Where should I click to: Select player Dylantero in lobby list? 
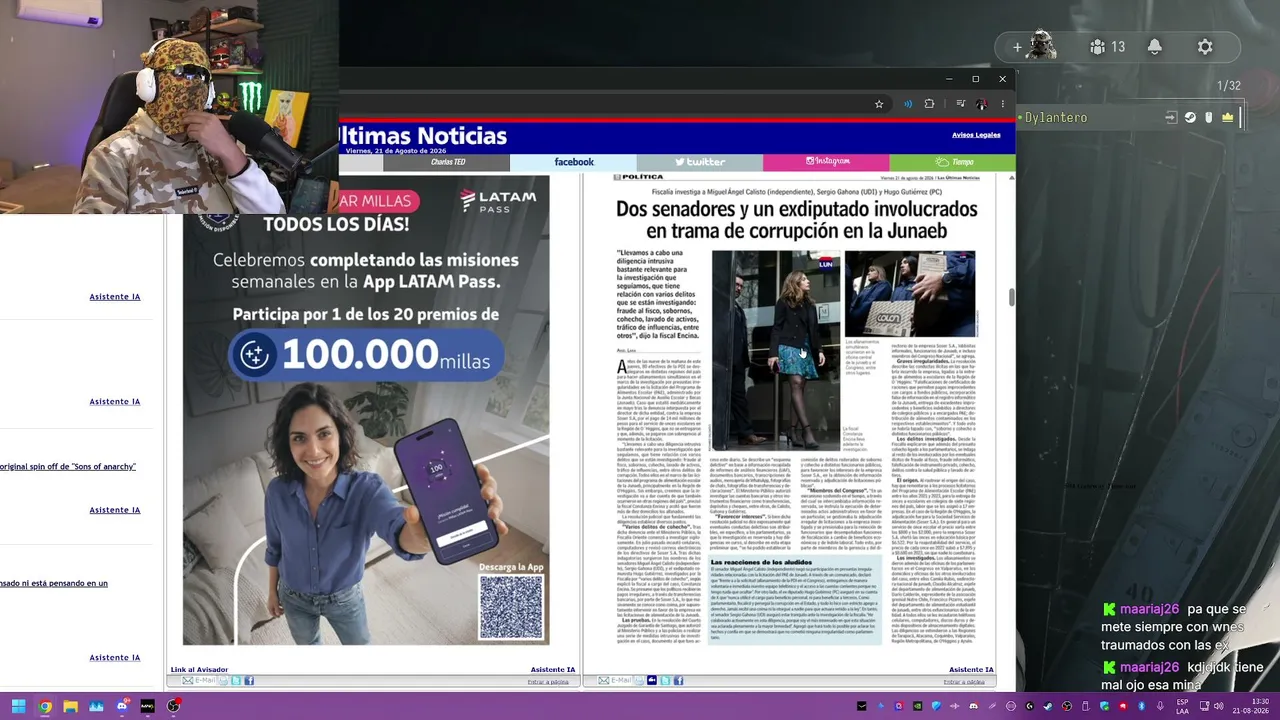pyautogui.click(x=1055, y=118)
